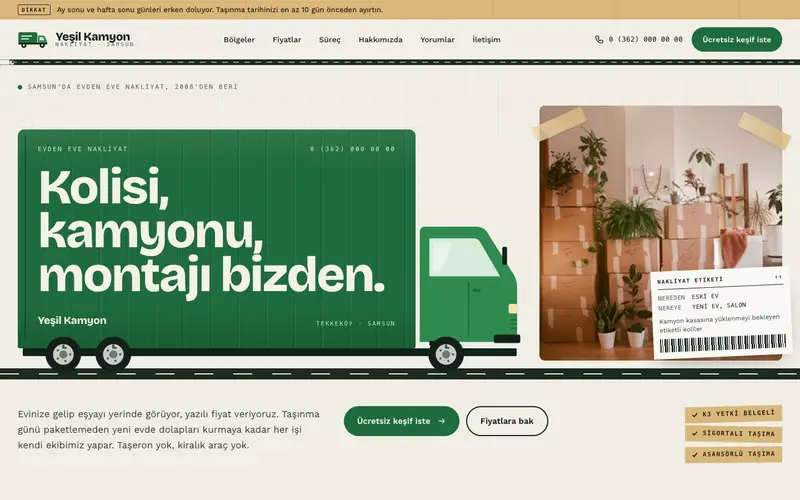Click the barcode on the nakliyat label
This screenshot has height=500, width=800.
pos(722,343)
